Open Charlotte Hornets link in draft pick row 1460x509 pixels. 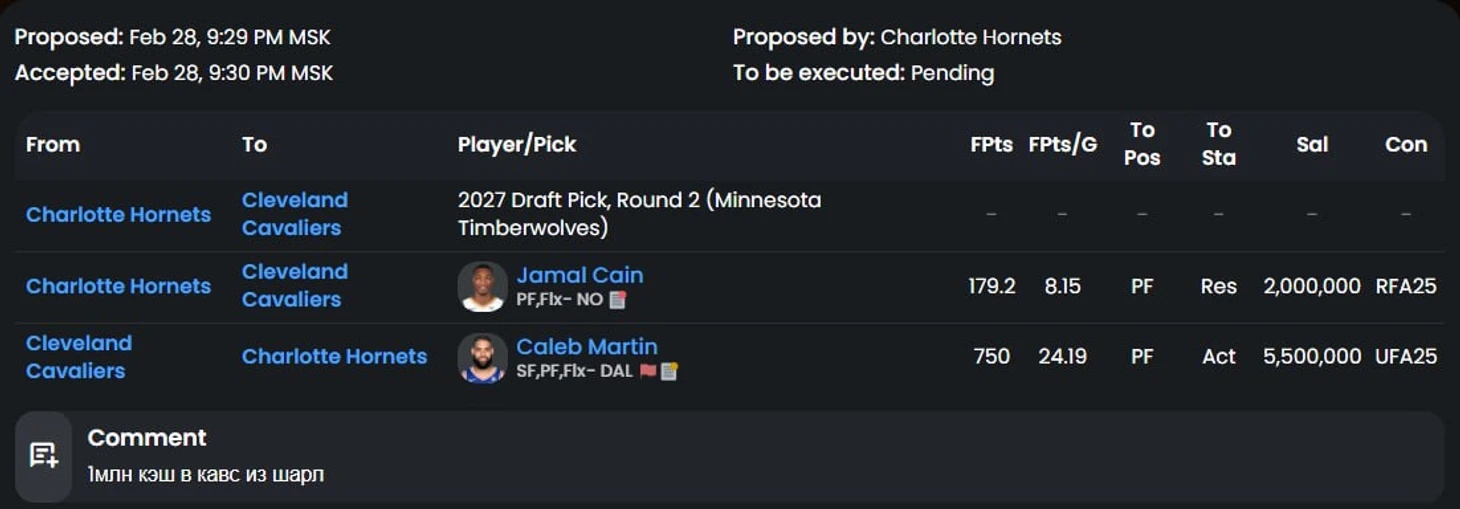tap(118, 214)
